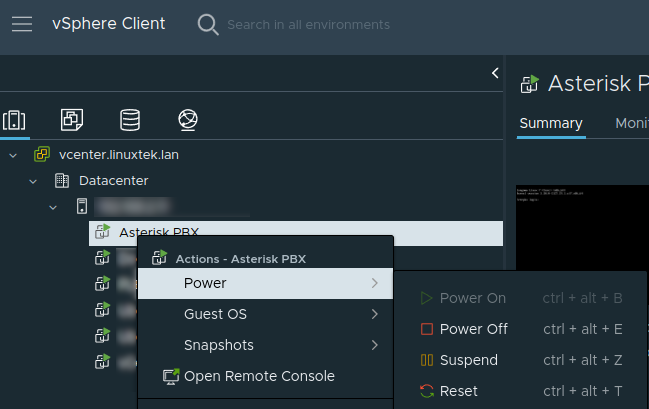
Task: Click the vSphere Client title
Action: click(108, 24)
